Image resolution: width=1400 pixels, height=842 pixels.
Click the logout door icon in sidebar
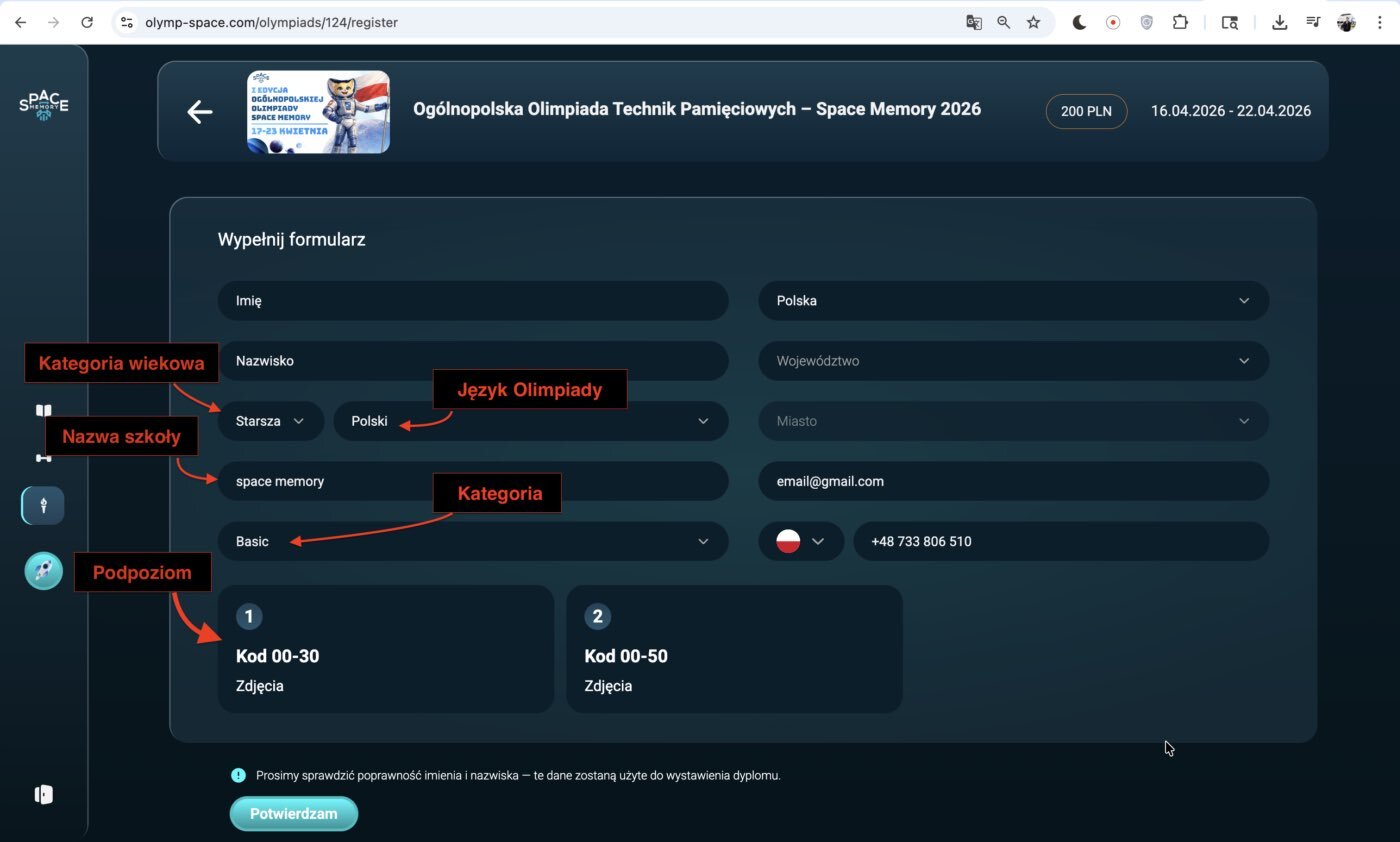(43, 794)
